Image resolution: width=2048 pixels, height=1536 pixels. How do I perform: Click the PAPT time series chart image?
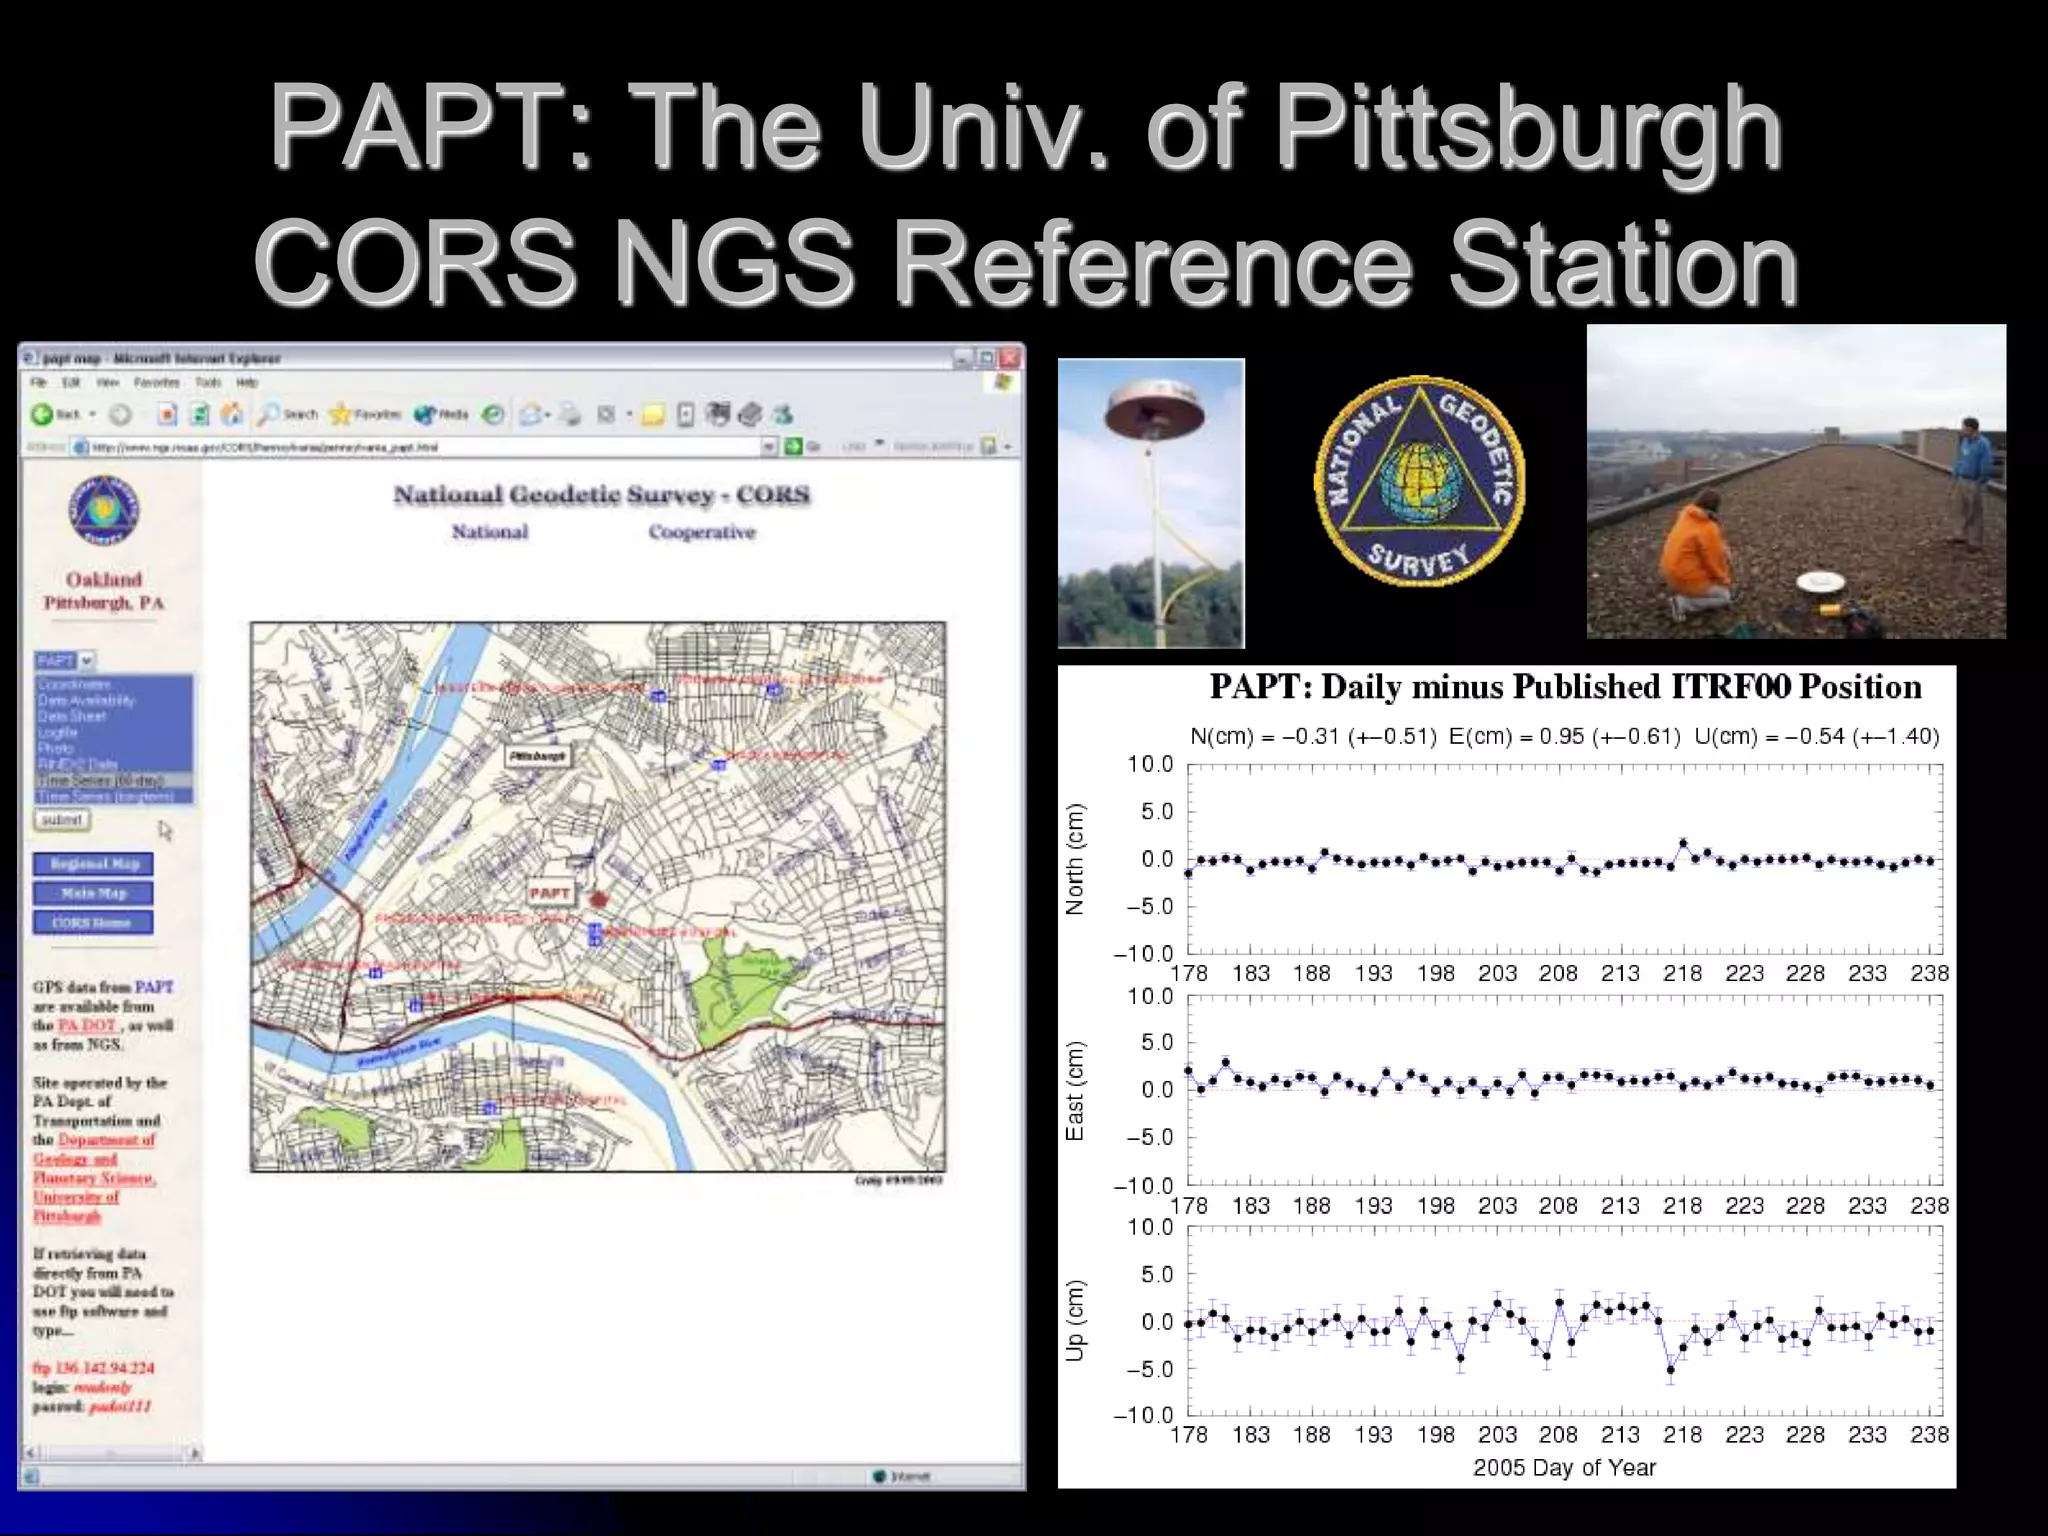pos(1507,1076)
